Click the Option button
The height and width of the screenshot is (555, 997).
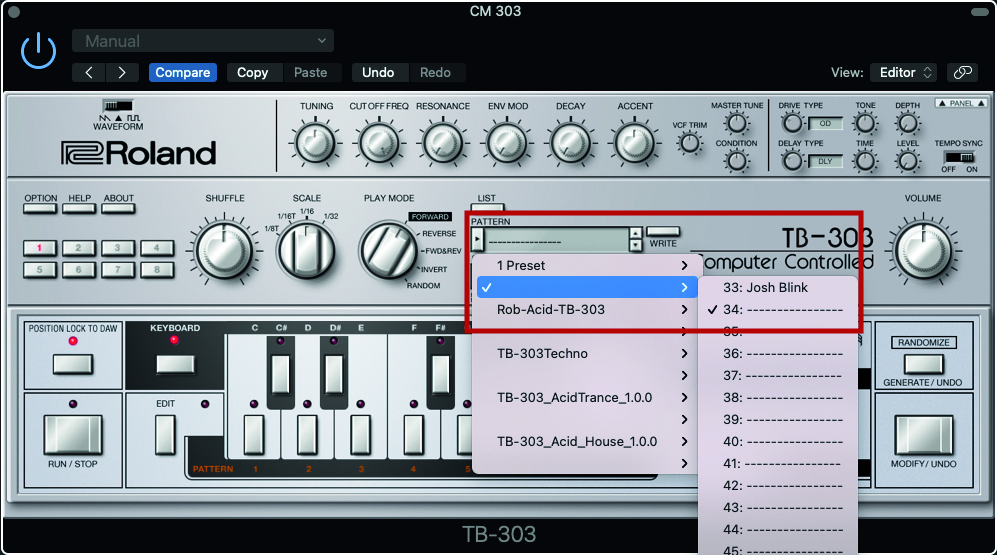[40, 209]
